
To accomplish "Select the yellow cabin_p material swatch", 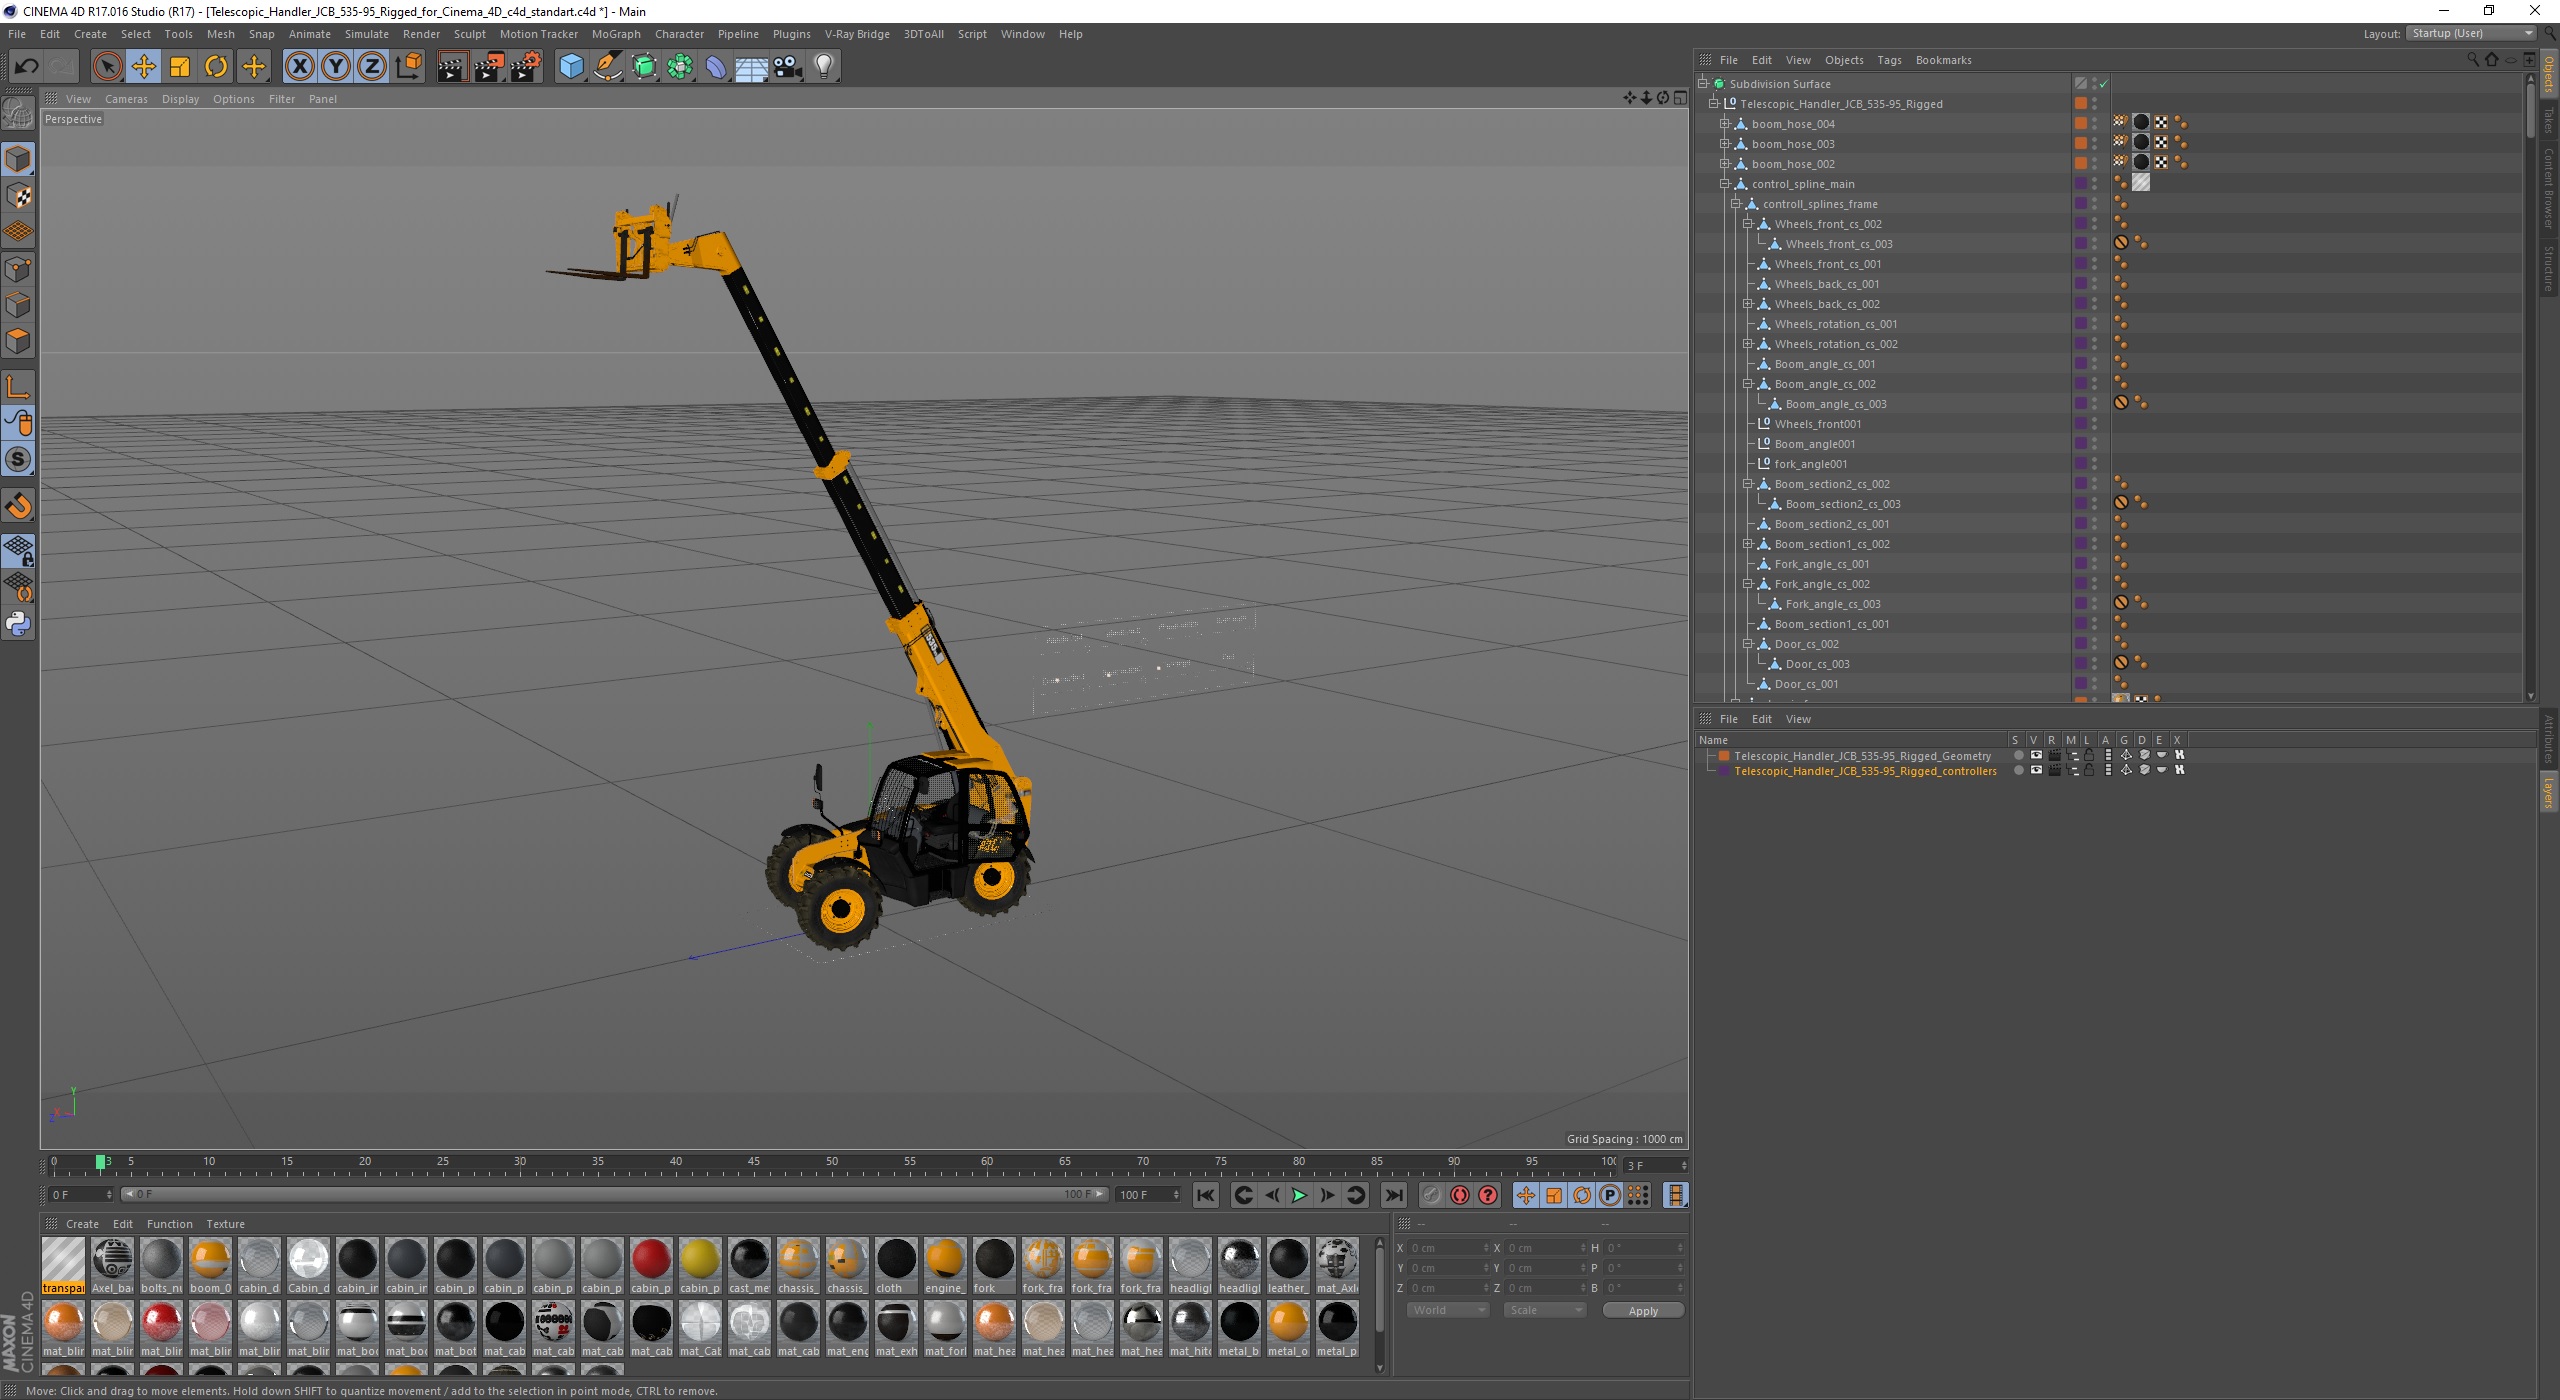I will coord(700,1265).
